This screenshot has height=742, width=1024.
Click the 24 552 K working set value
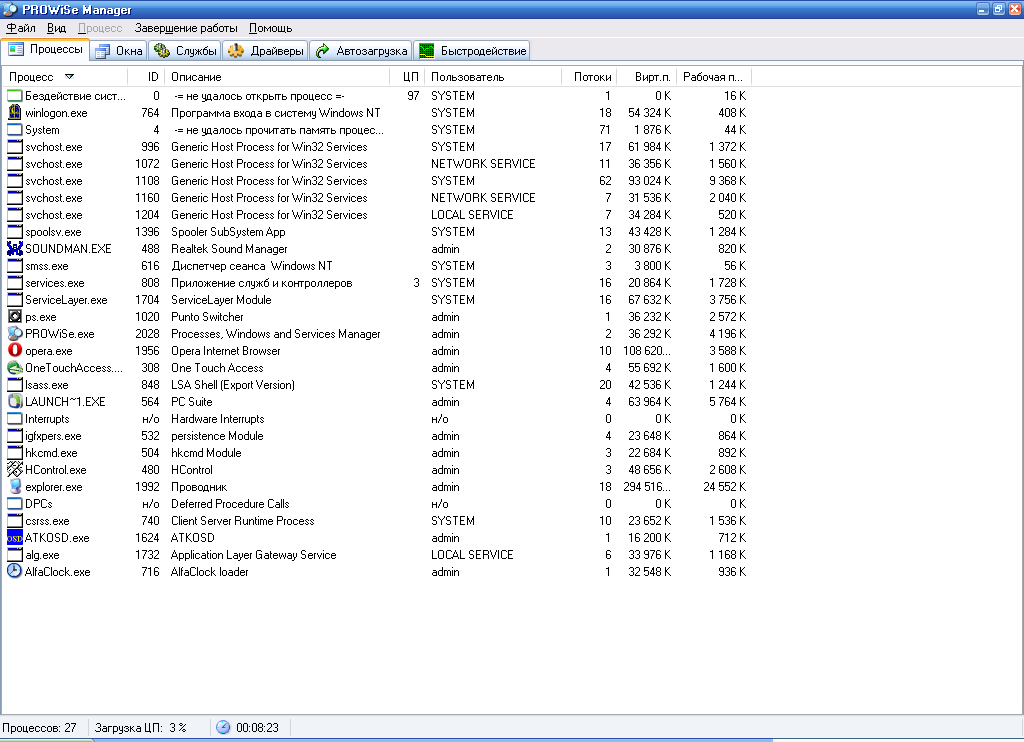[x=724, y=487]
